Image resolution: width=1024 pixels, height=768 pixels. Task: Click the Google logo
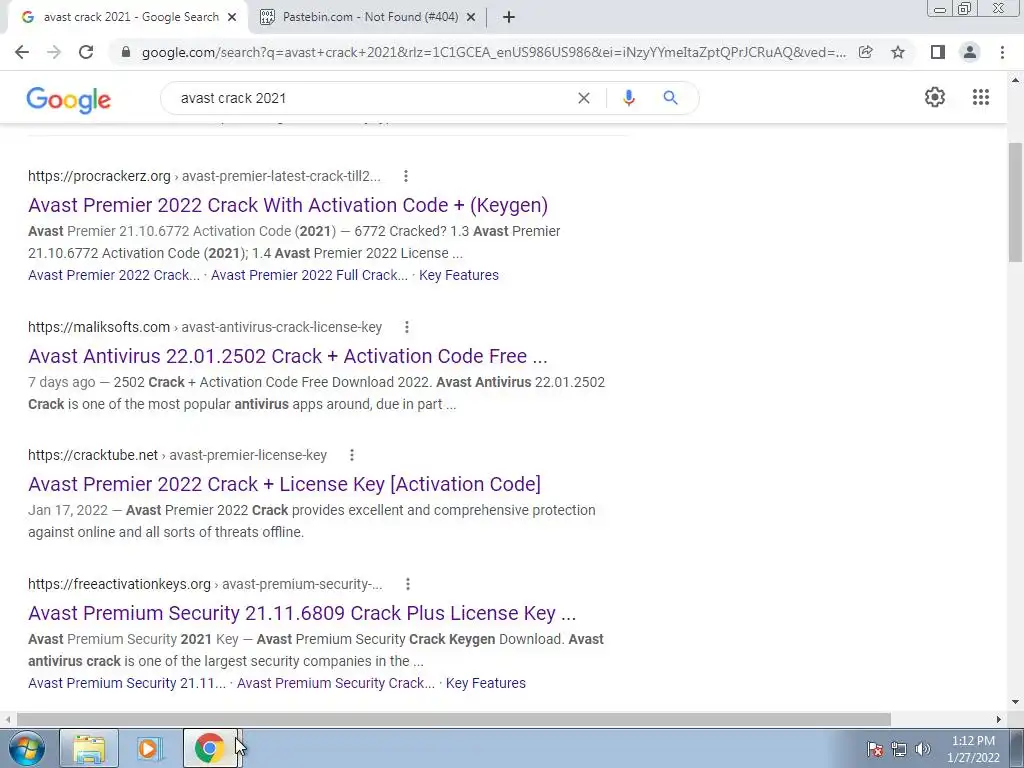click(69, 100)
